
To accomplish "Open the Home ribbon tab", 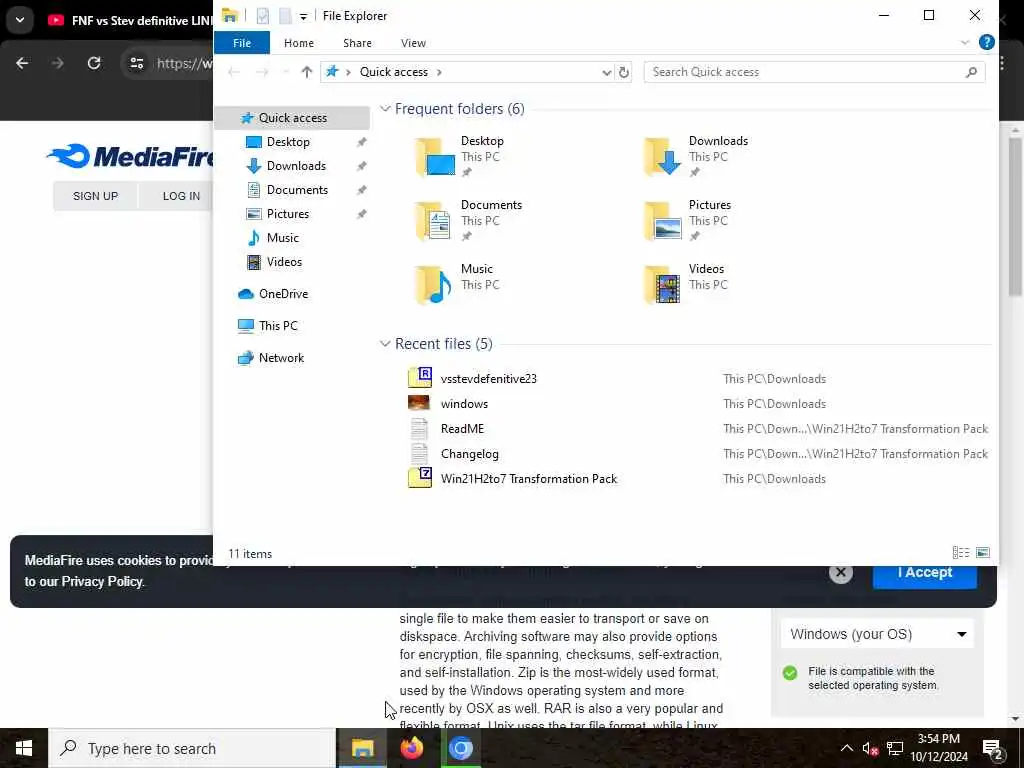I will pyautogui.click(x=298, y=43).
